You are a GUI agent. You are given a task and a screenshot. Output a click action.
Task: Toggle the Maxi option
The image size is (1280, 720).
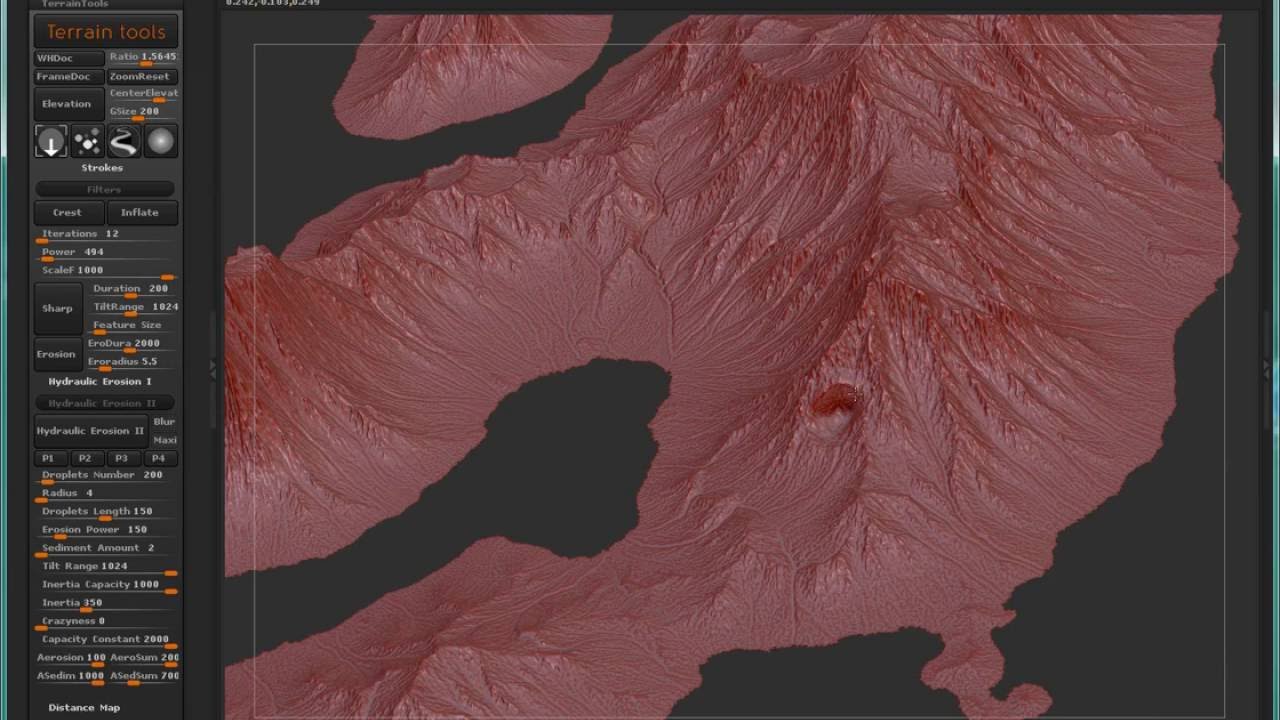[165, 440]
